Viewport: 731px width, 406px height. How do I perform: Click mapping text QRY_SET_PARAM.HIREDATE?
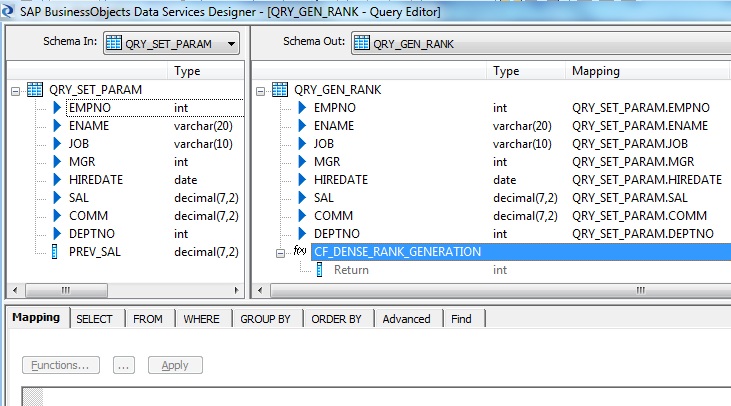[x=647, y=179]
